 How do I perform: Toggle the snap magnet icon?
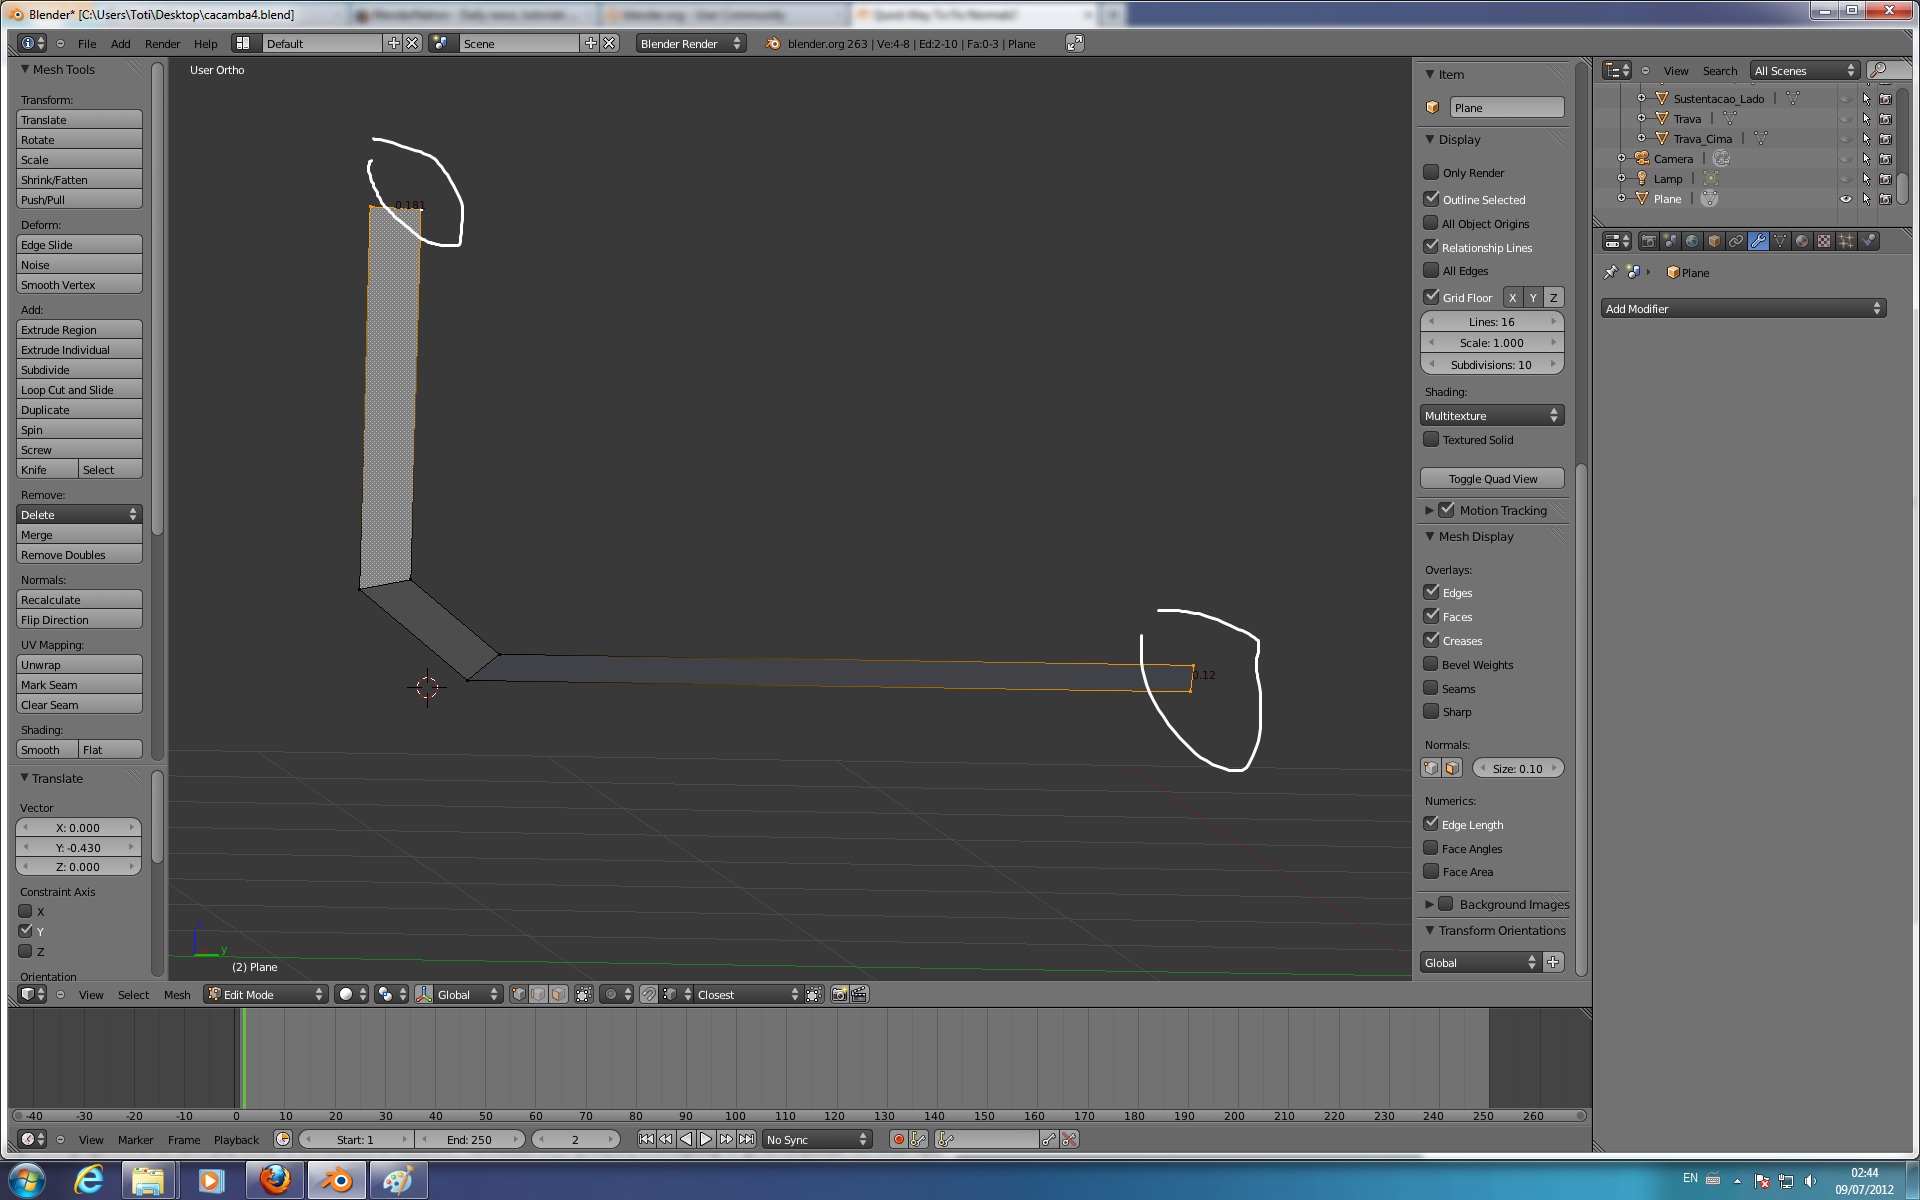point(648,994)
